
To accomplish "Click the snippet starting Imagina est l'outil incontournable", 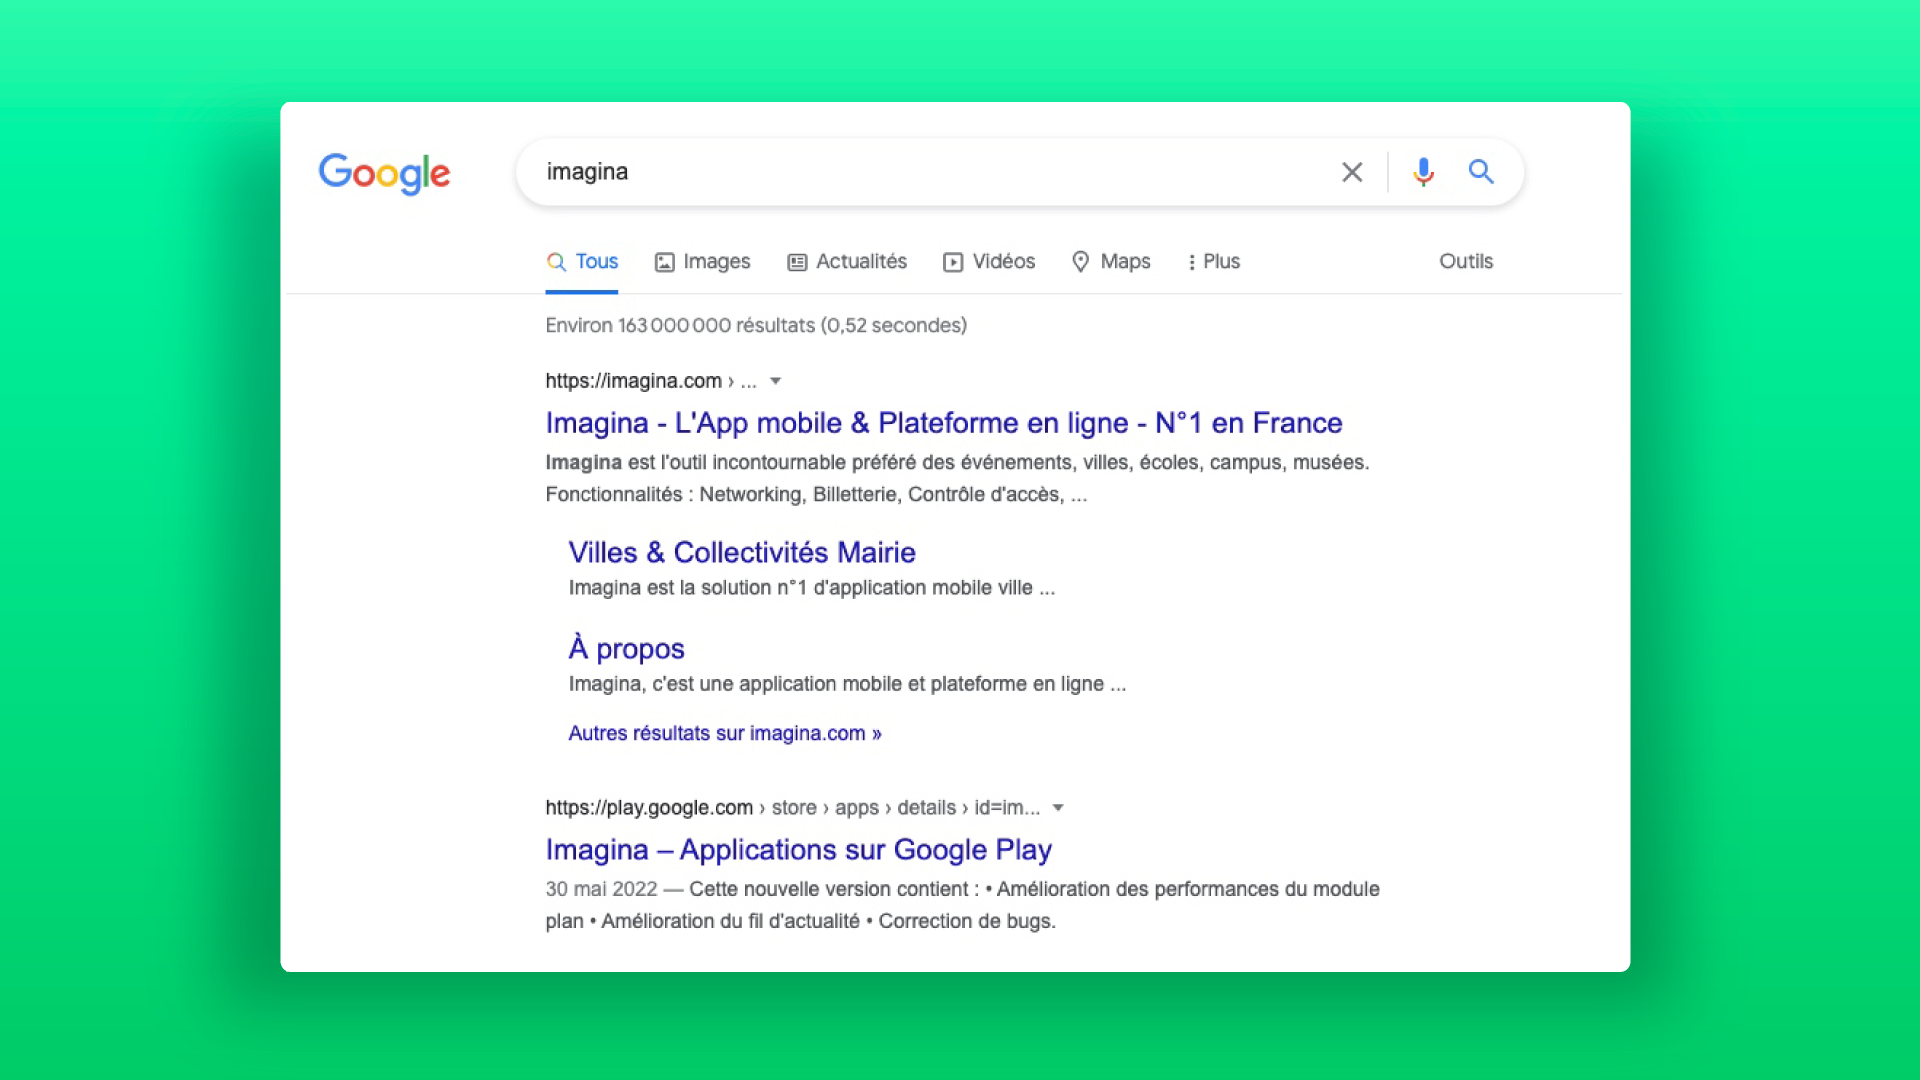I will 957,478.
